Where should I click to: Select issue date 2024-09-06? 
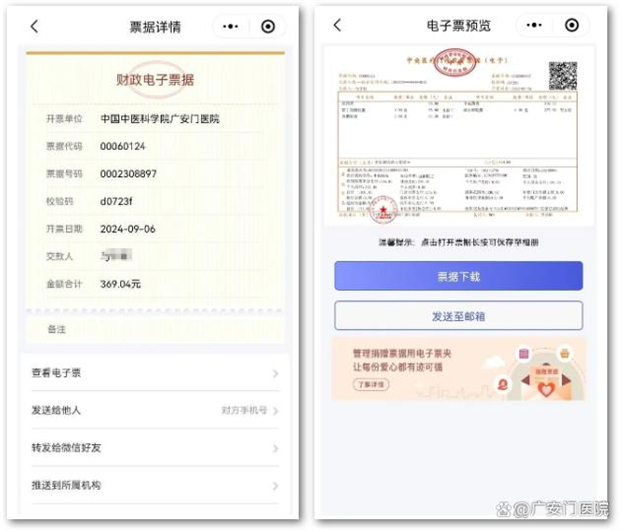point(127,229)
